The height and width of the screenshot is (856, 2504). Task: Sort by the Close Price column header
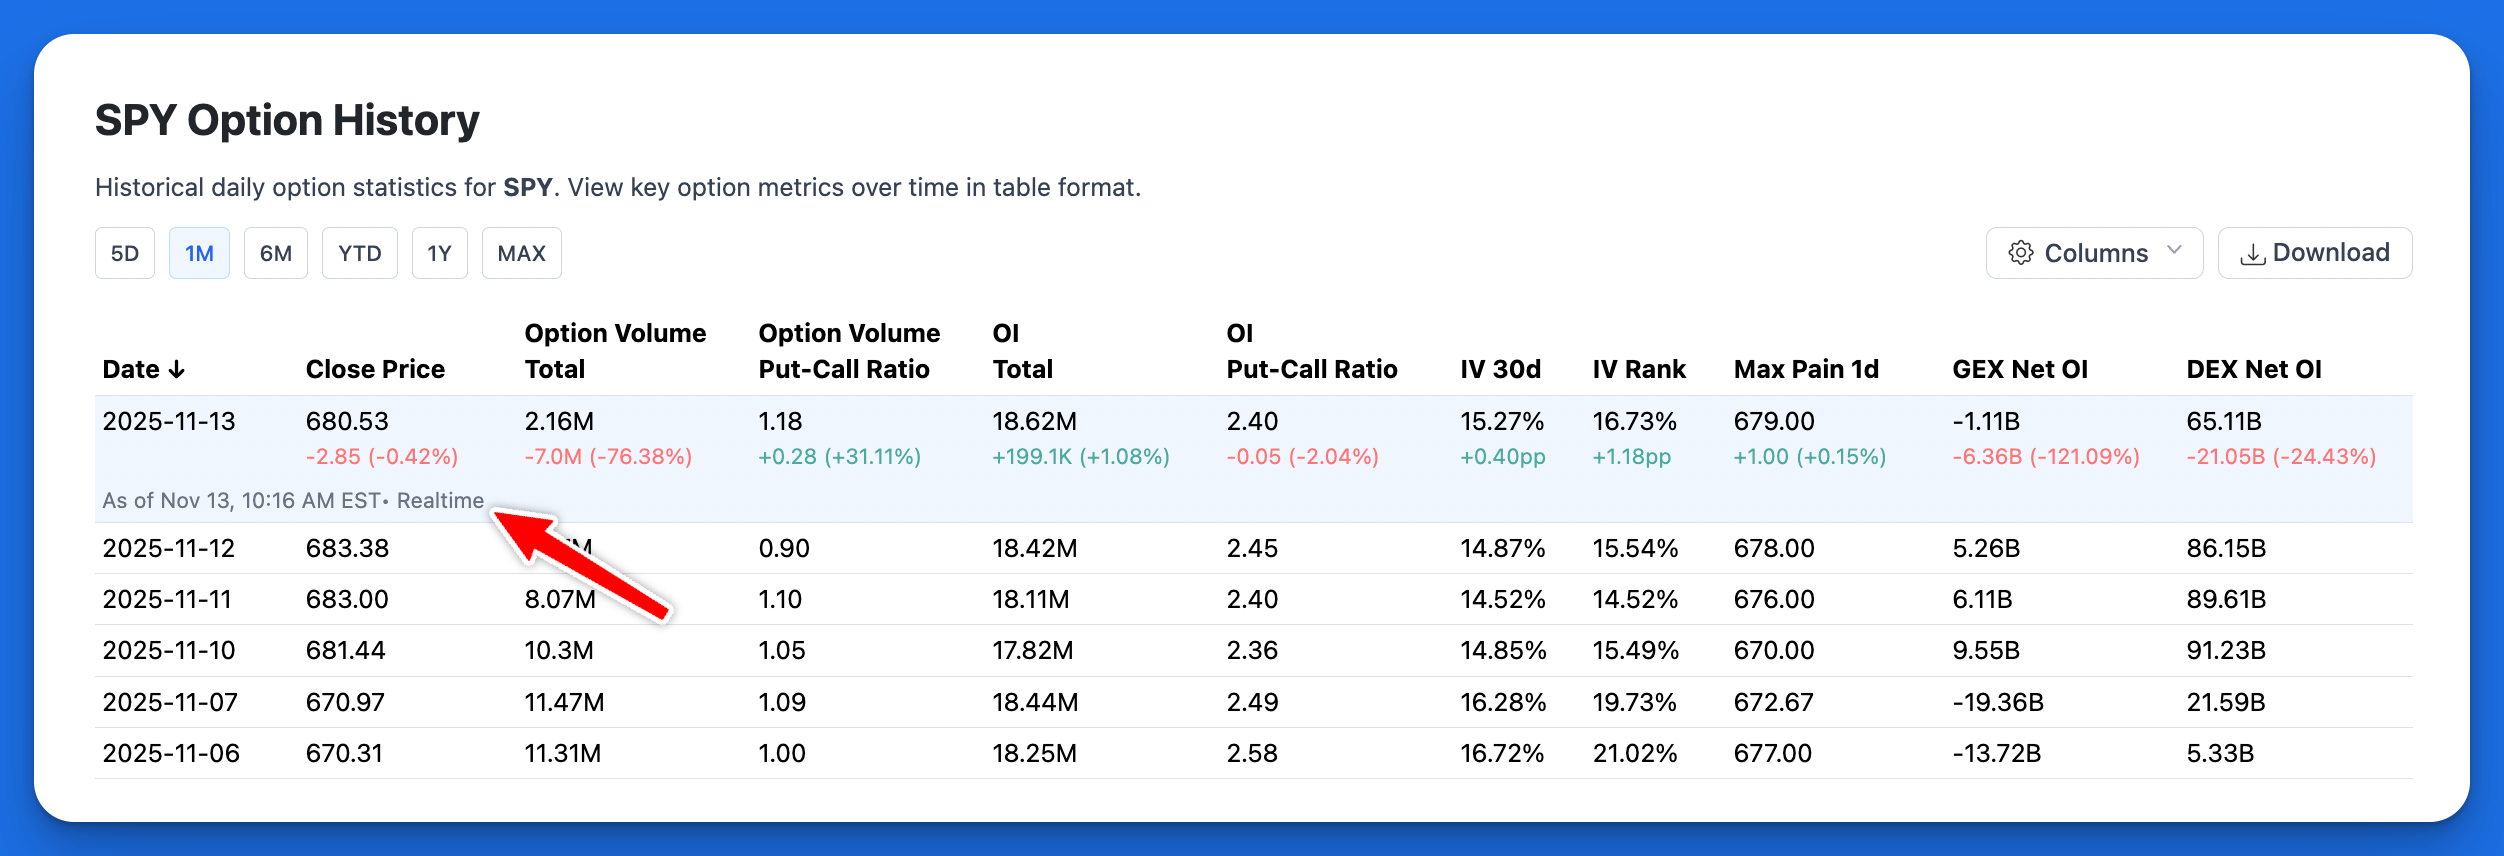375,369
